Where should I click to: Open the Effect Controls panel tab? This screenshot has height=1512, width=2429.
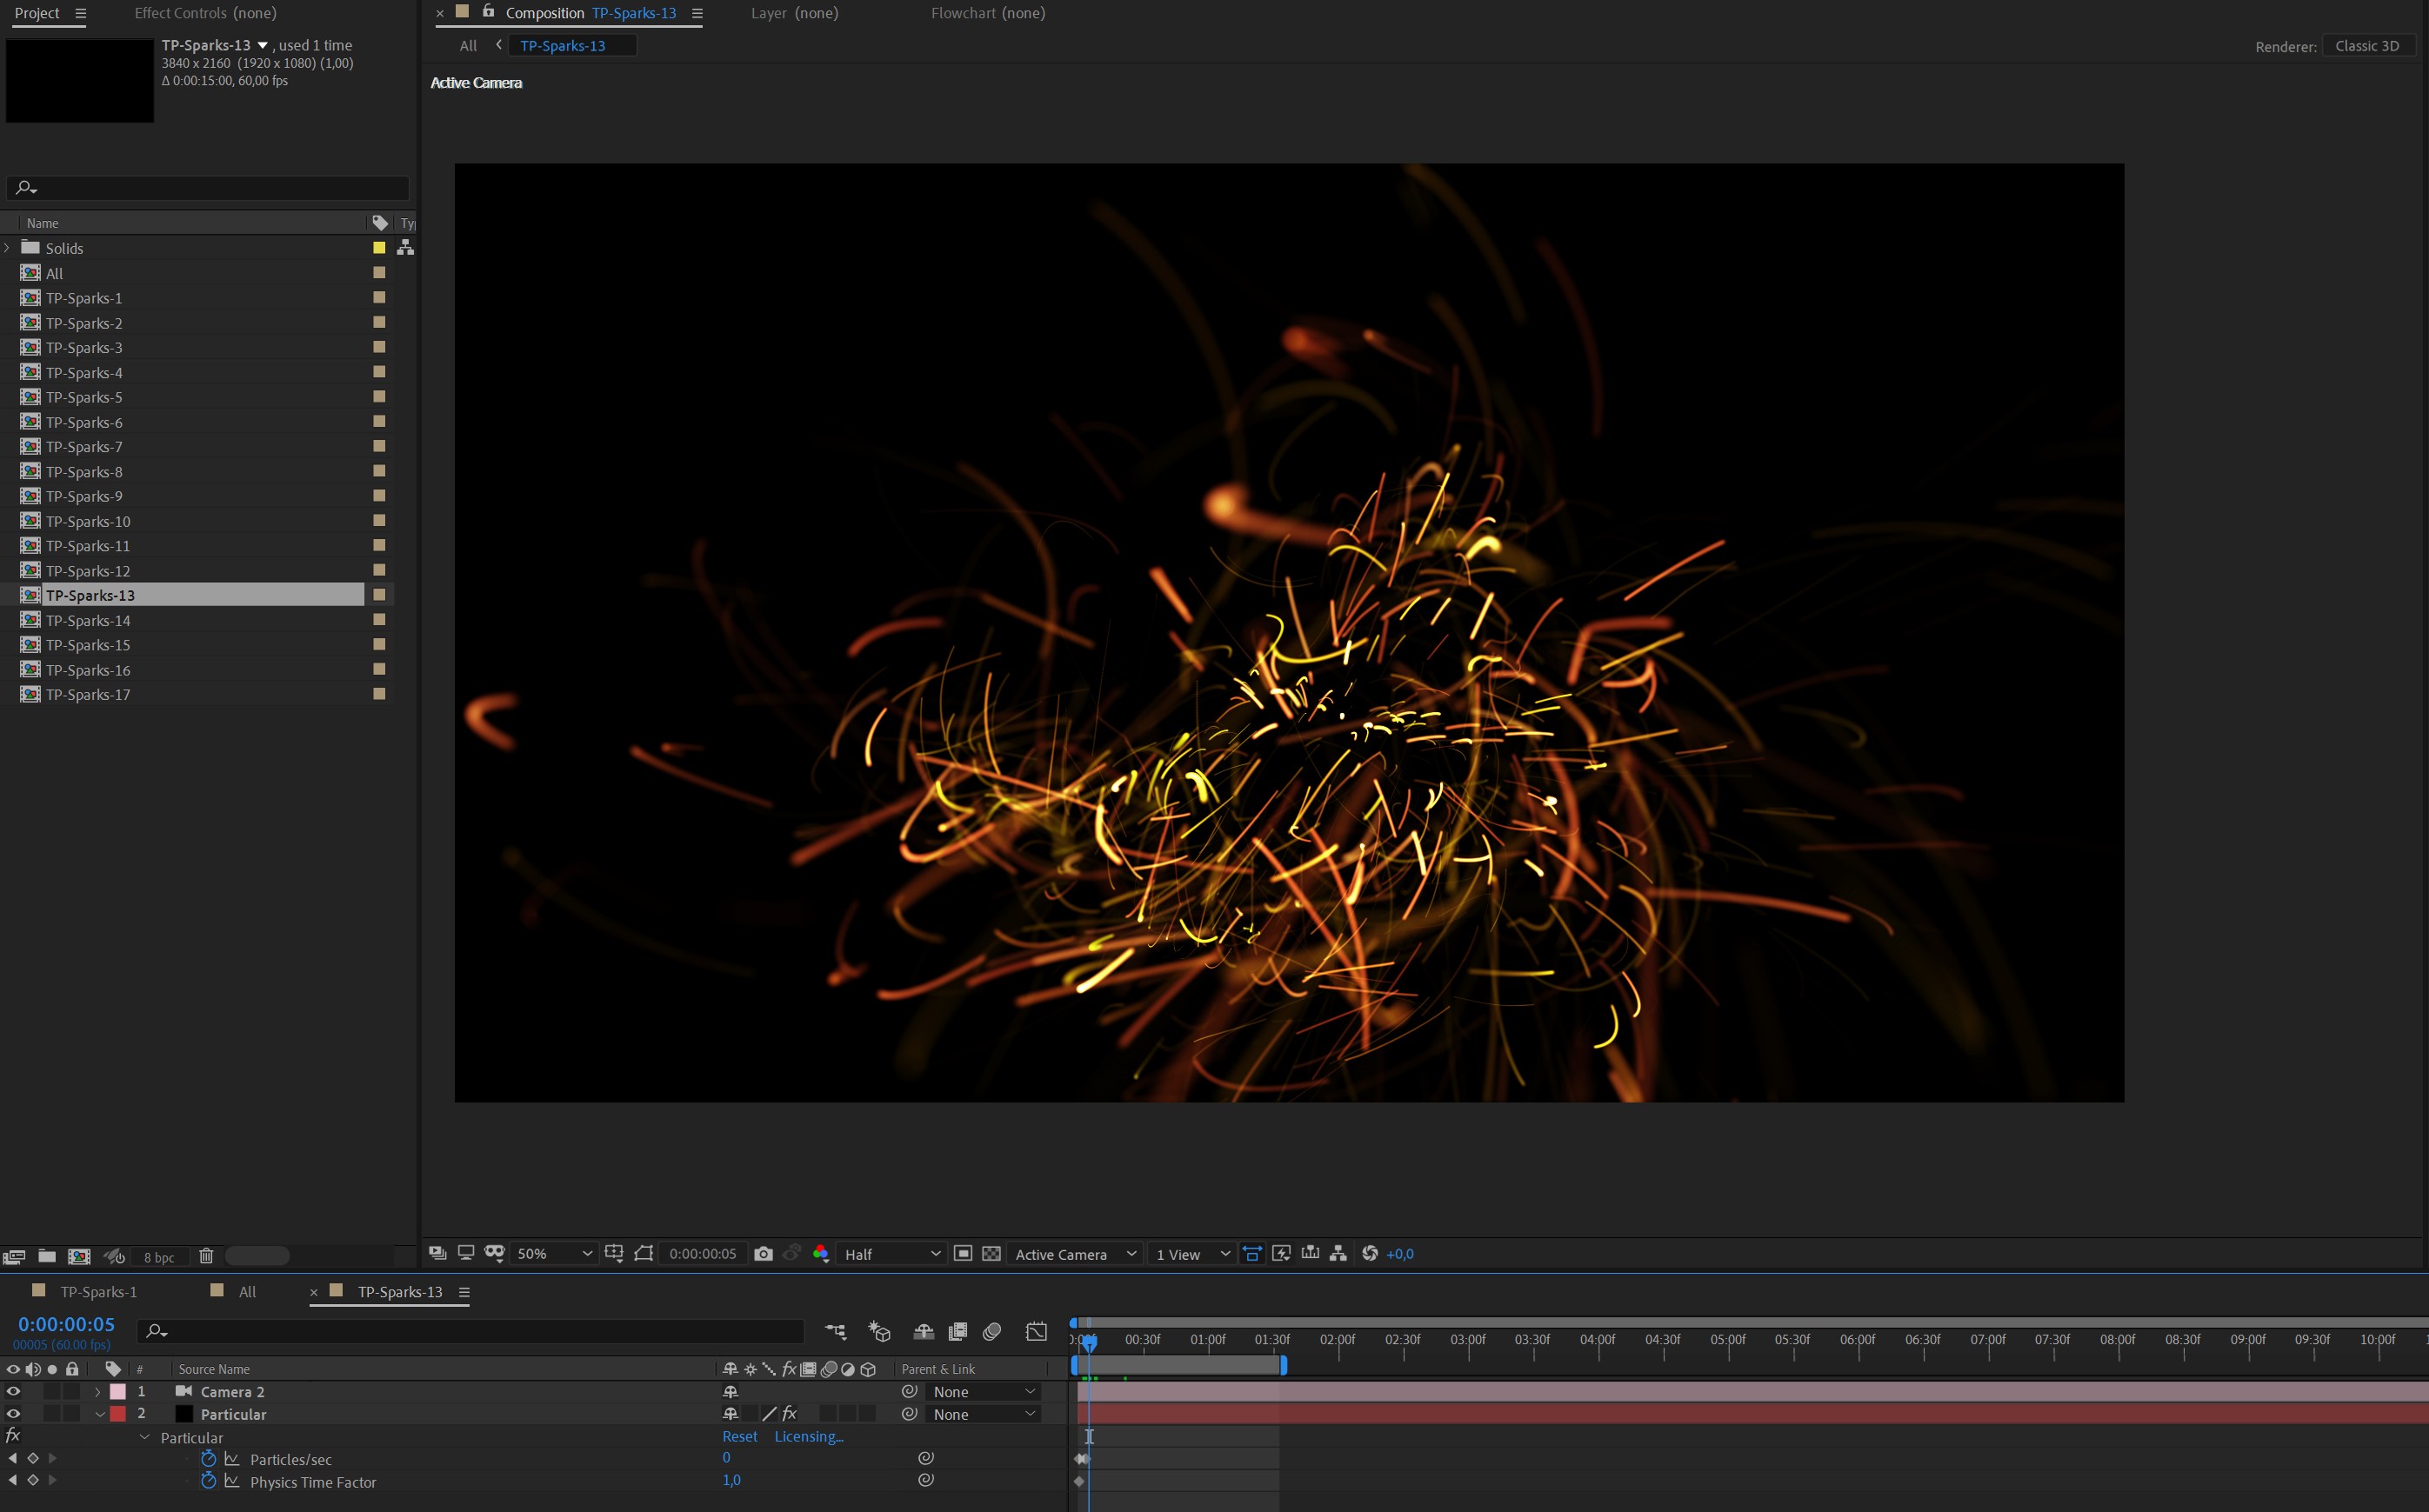[205, 13]
